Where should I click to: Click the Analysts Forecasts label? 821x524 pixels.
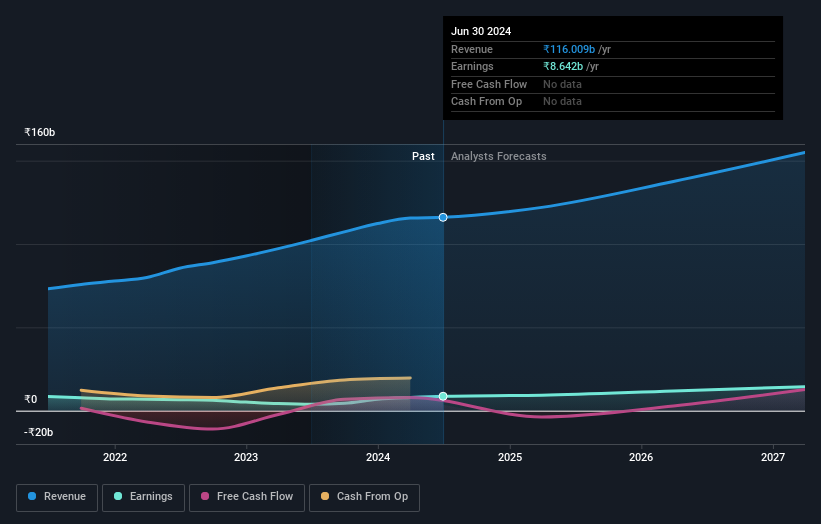[498, 156]
